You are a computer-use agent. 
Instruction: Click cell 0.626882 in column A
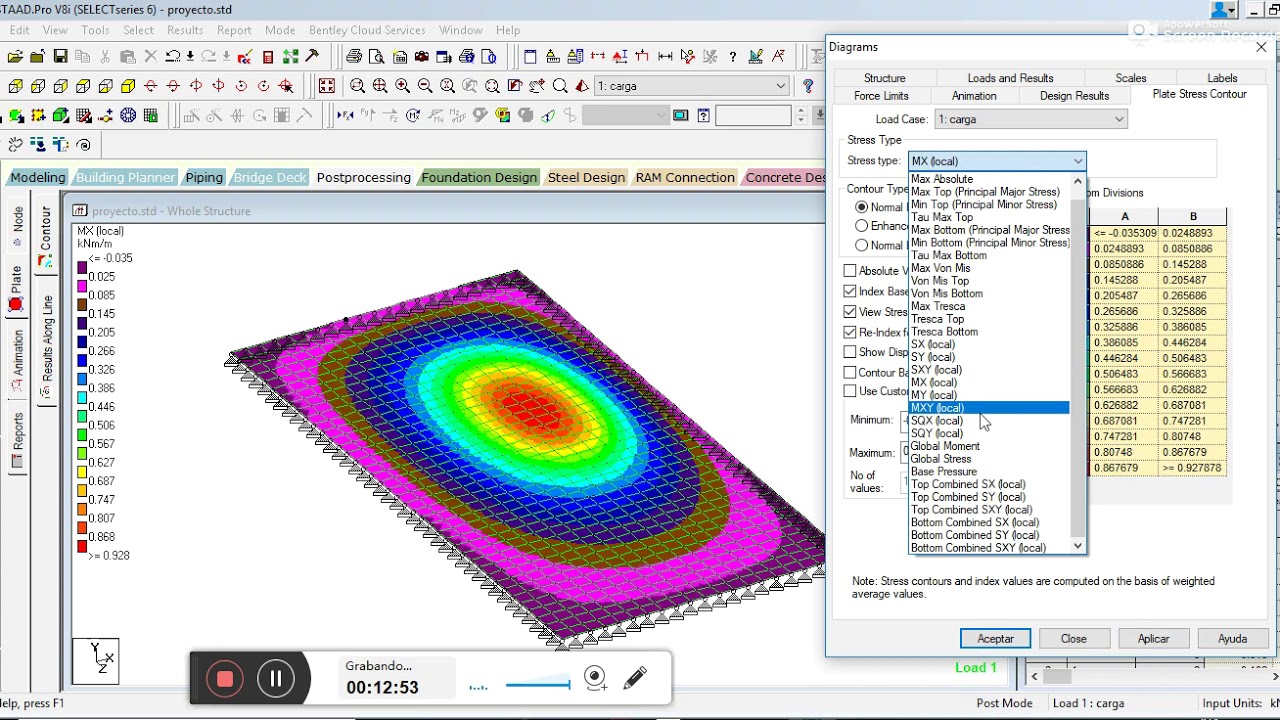pyautogui.click(x=1124, y=405)
